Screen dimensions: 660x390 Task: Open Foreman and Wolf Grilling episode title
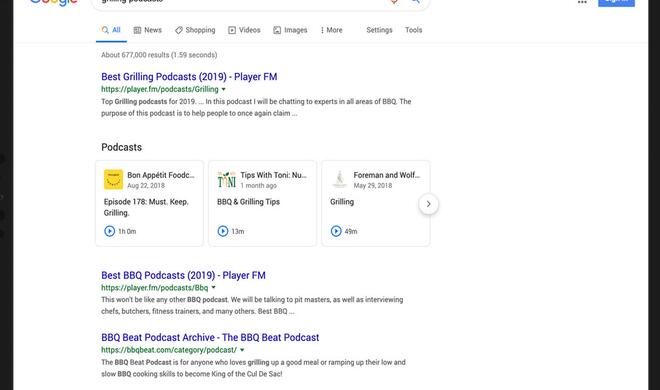click(x=342, y=202)
